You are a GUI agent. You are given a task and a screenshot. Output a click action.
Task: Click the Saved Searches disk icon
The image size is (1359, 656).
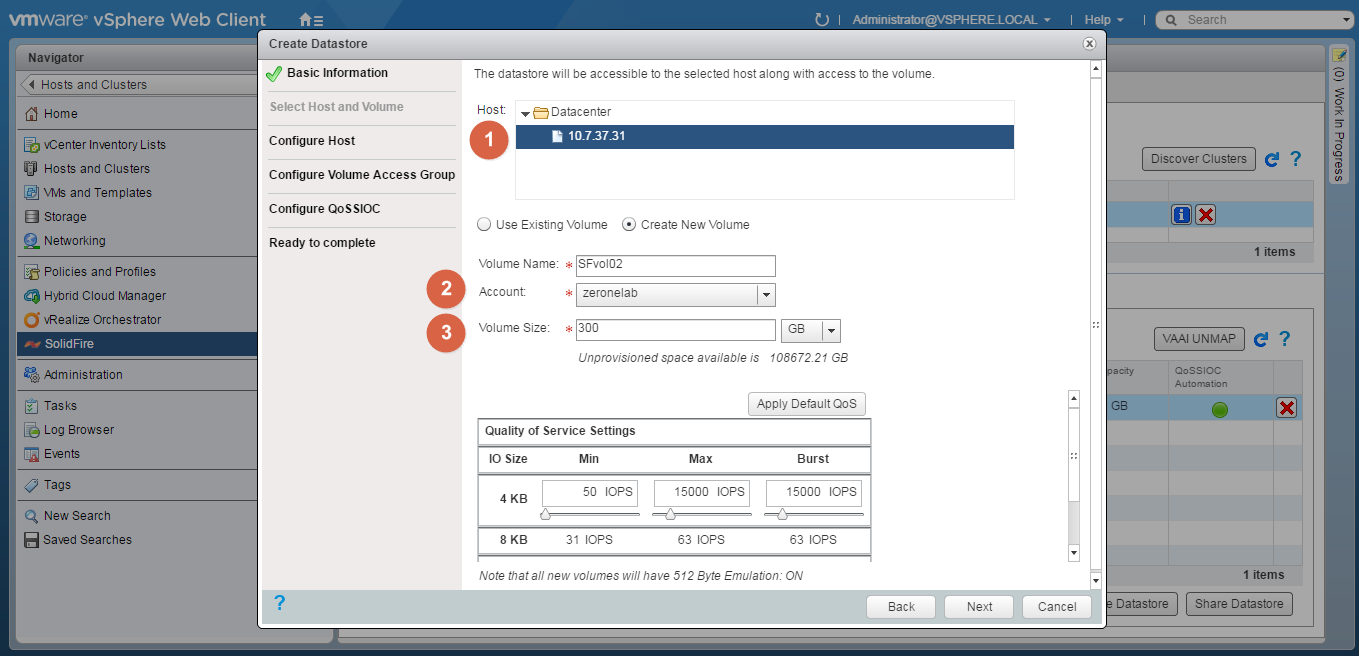click(x=31, y=540)
